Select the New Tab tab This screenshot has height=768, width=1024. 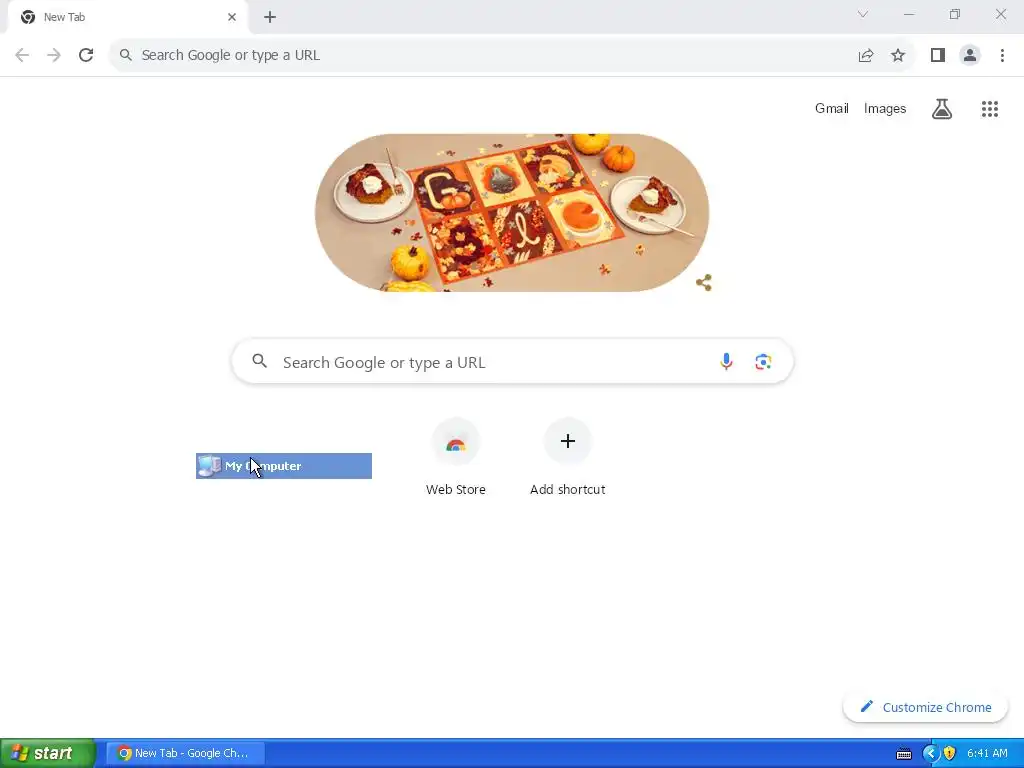click(127, 17)
